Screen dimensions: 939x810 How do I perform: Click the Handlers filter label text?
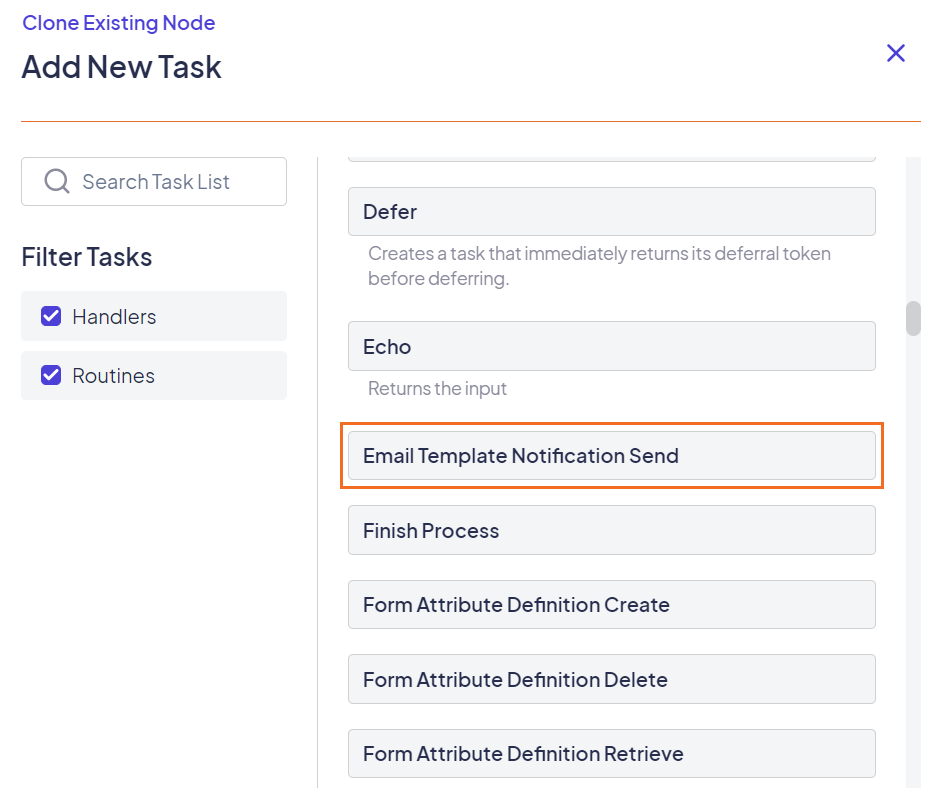[114, 317]
